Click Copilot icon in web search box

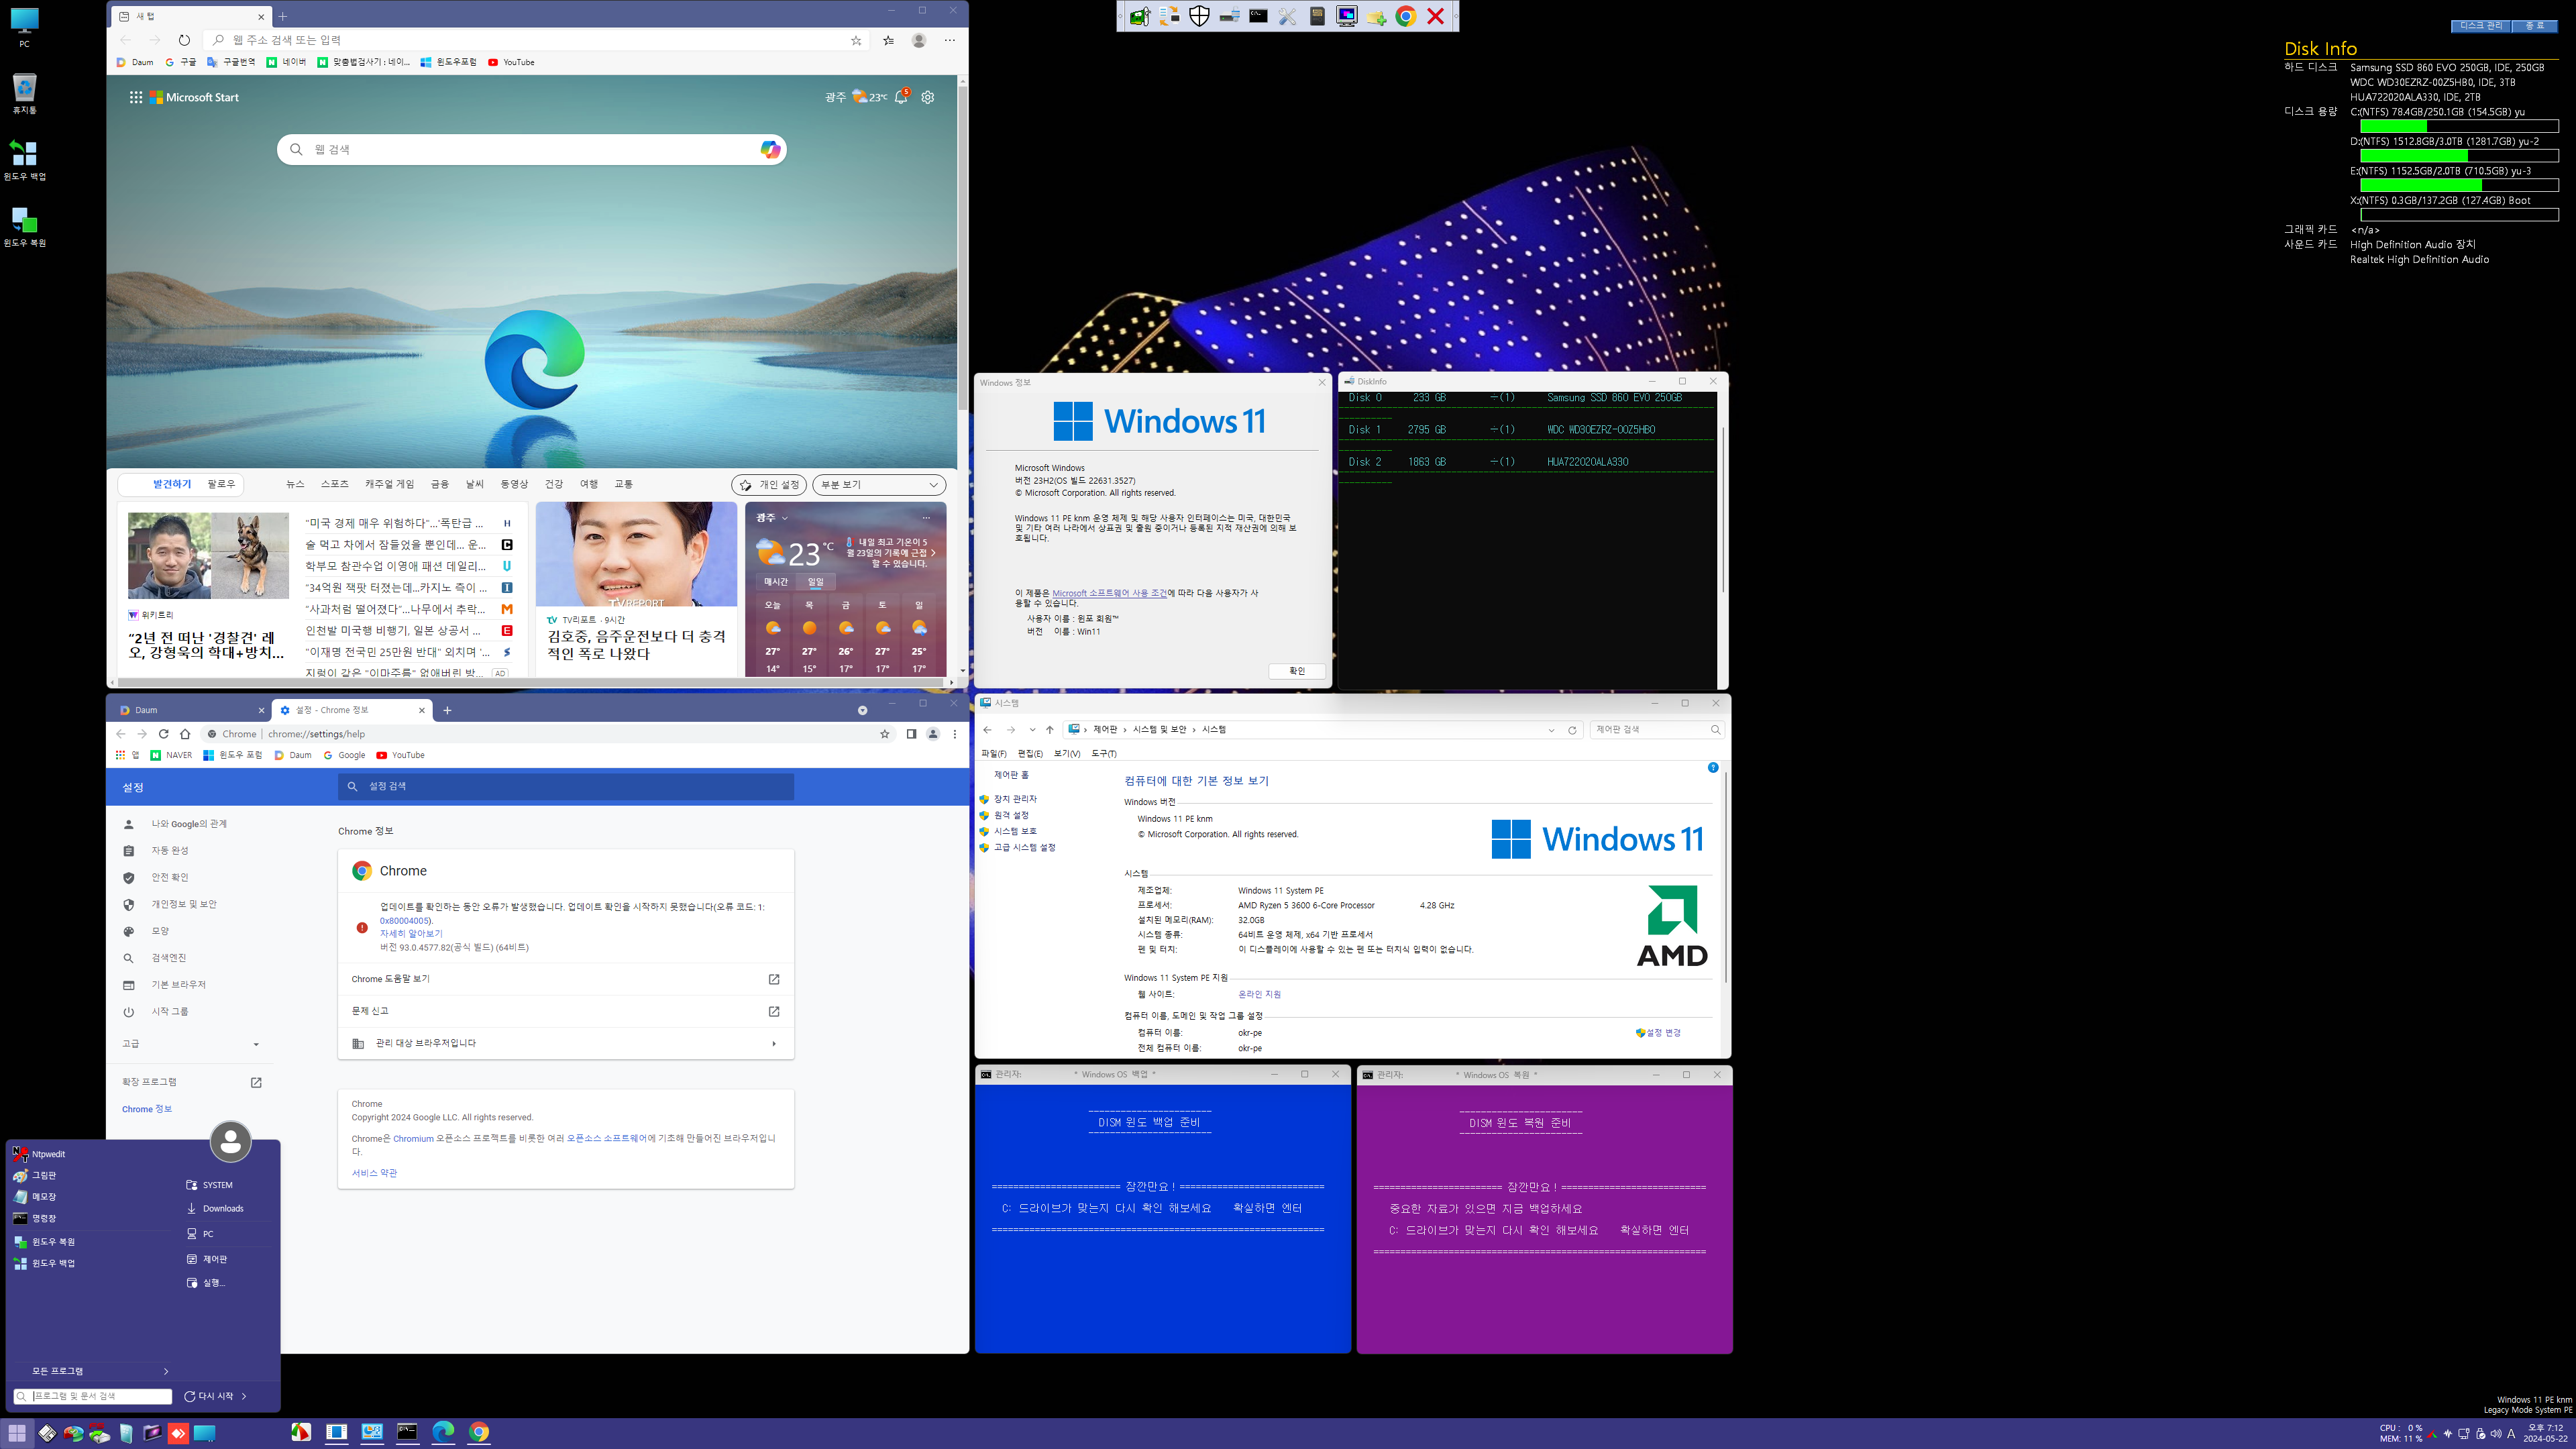click(770, 149)
